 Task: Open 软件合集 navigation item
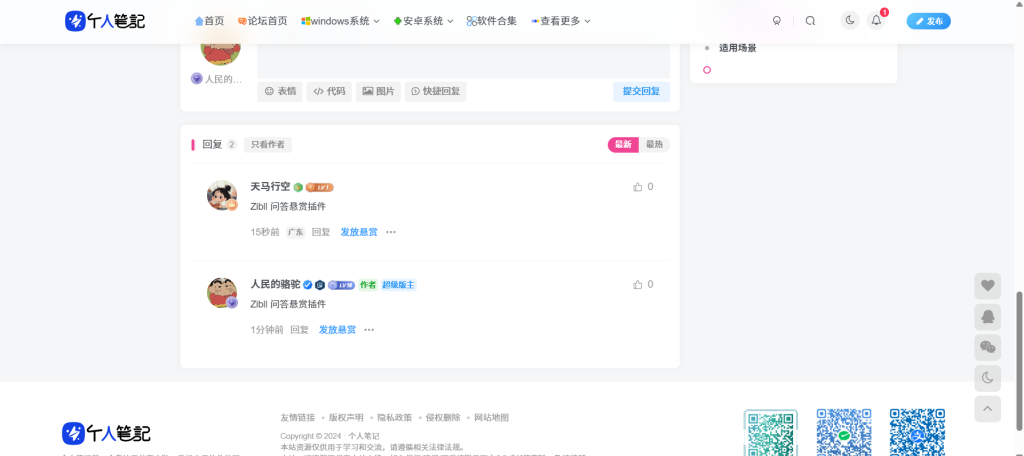(x=492, y=21)
